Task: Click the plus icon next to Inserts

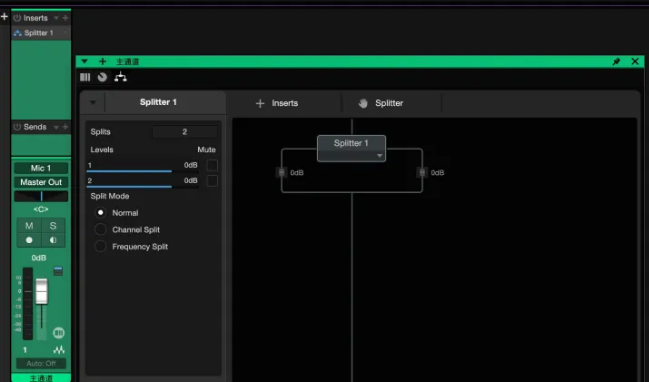Action: coord(260,103)
